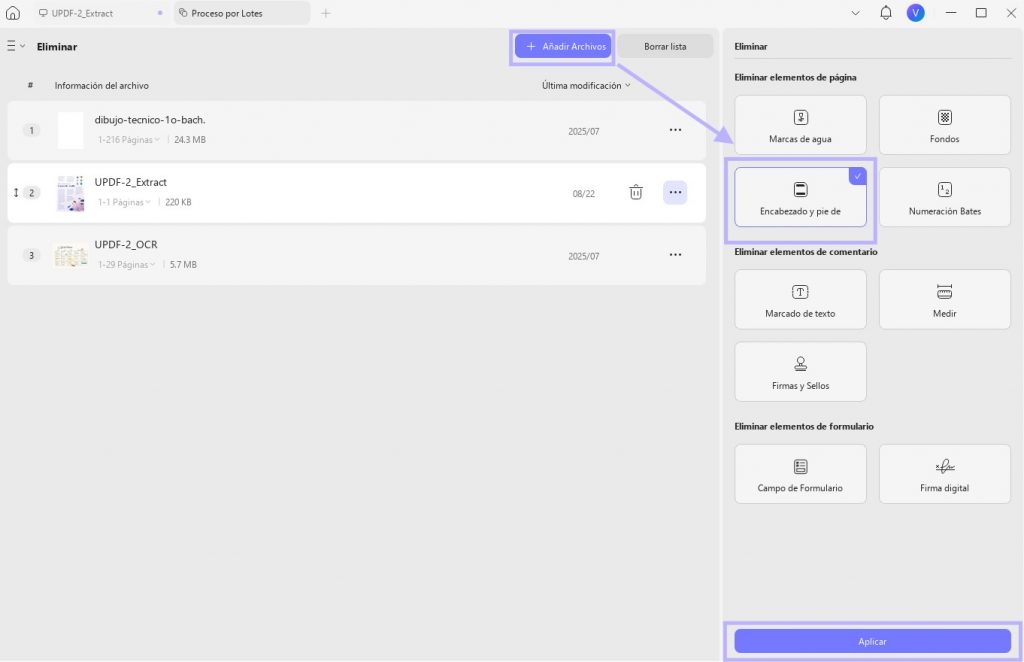
Task: Open Última modificación sort dropdown
Action: [586, 86]
